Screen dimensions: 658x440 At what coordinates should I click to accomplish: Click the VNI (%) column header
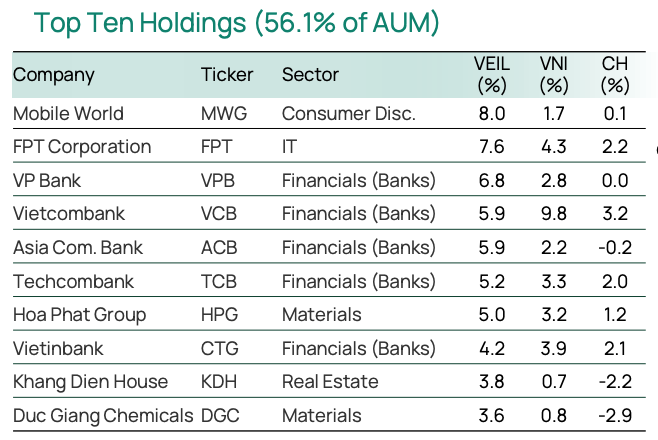point(553,75)
